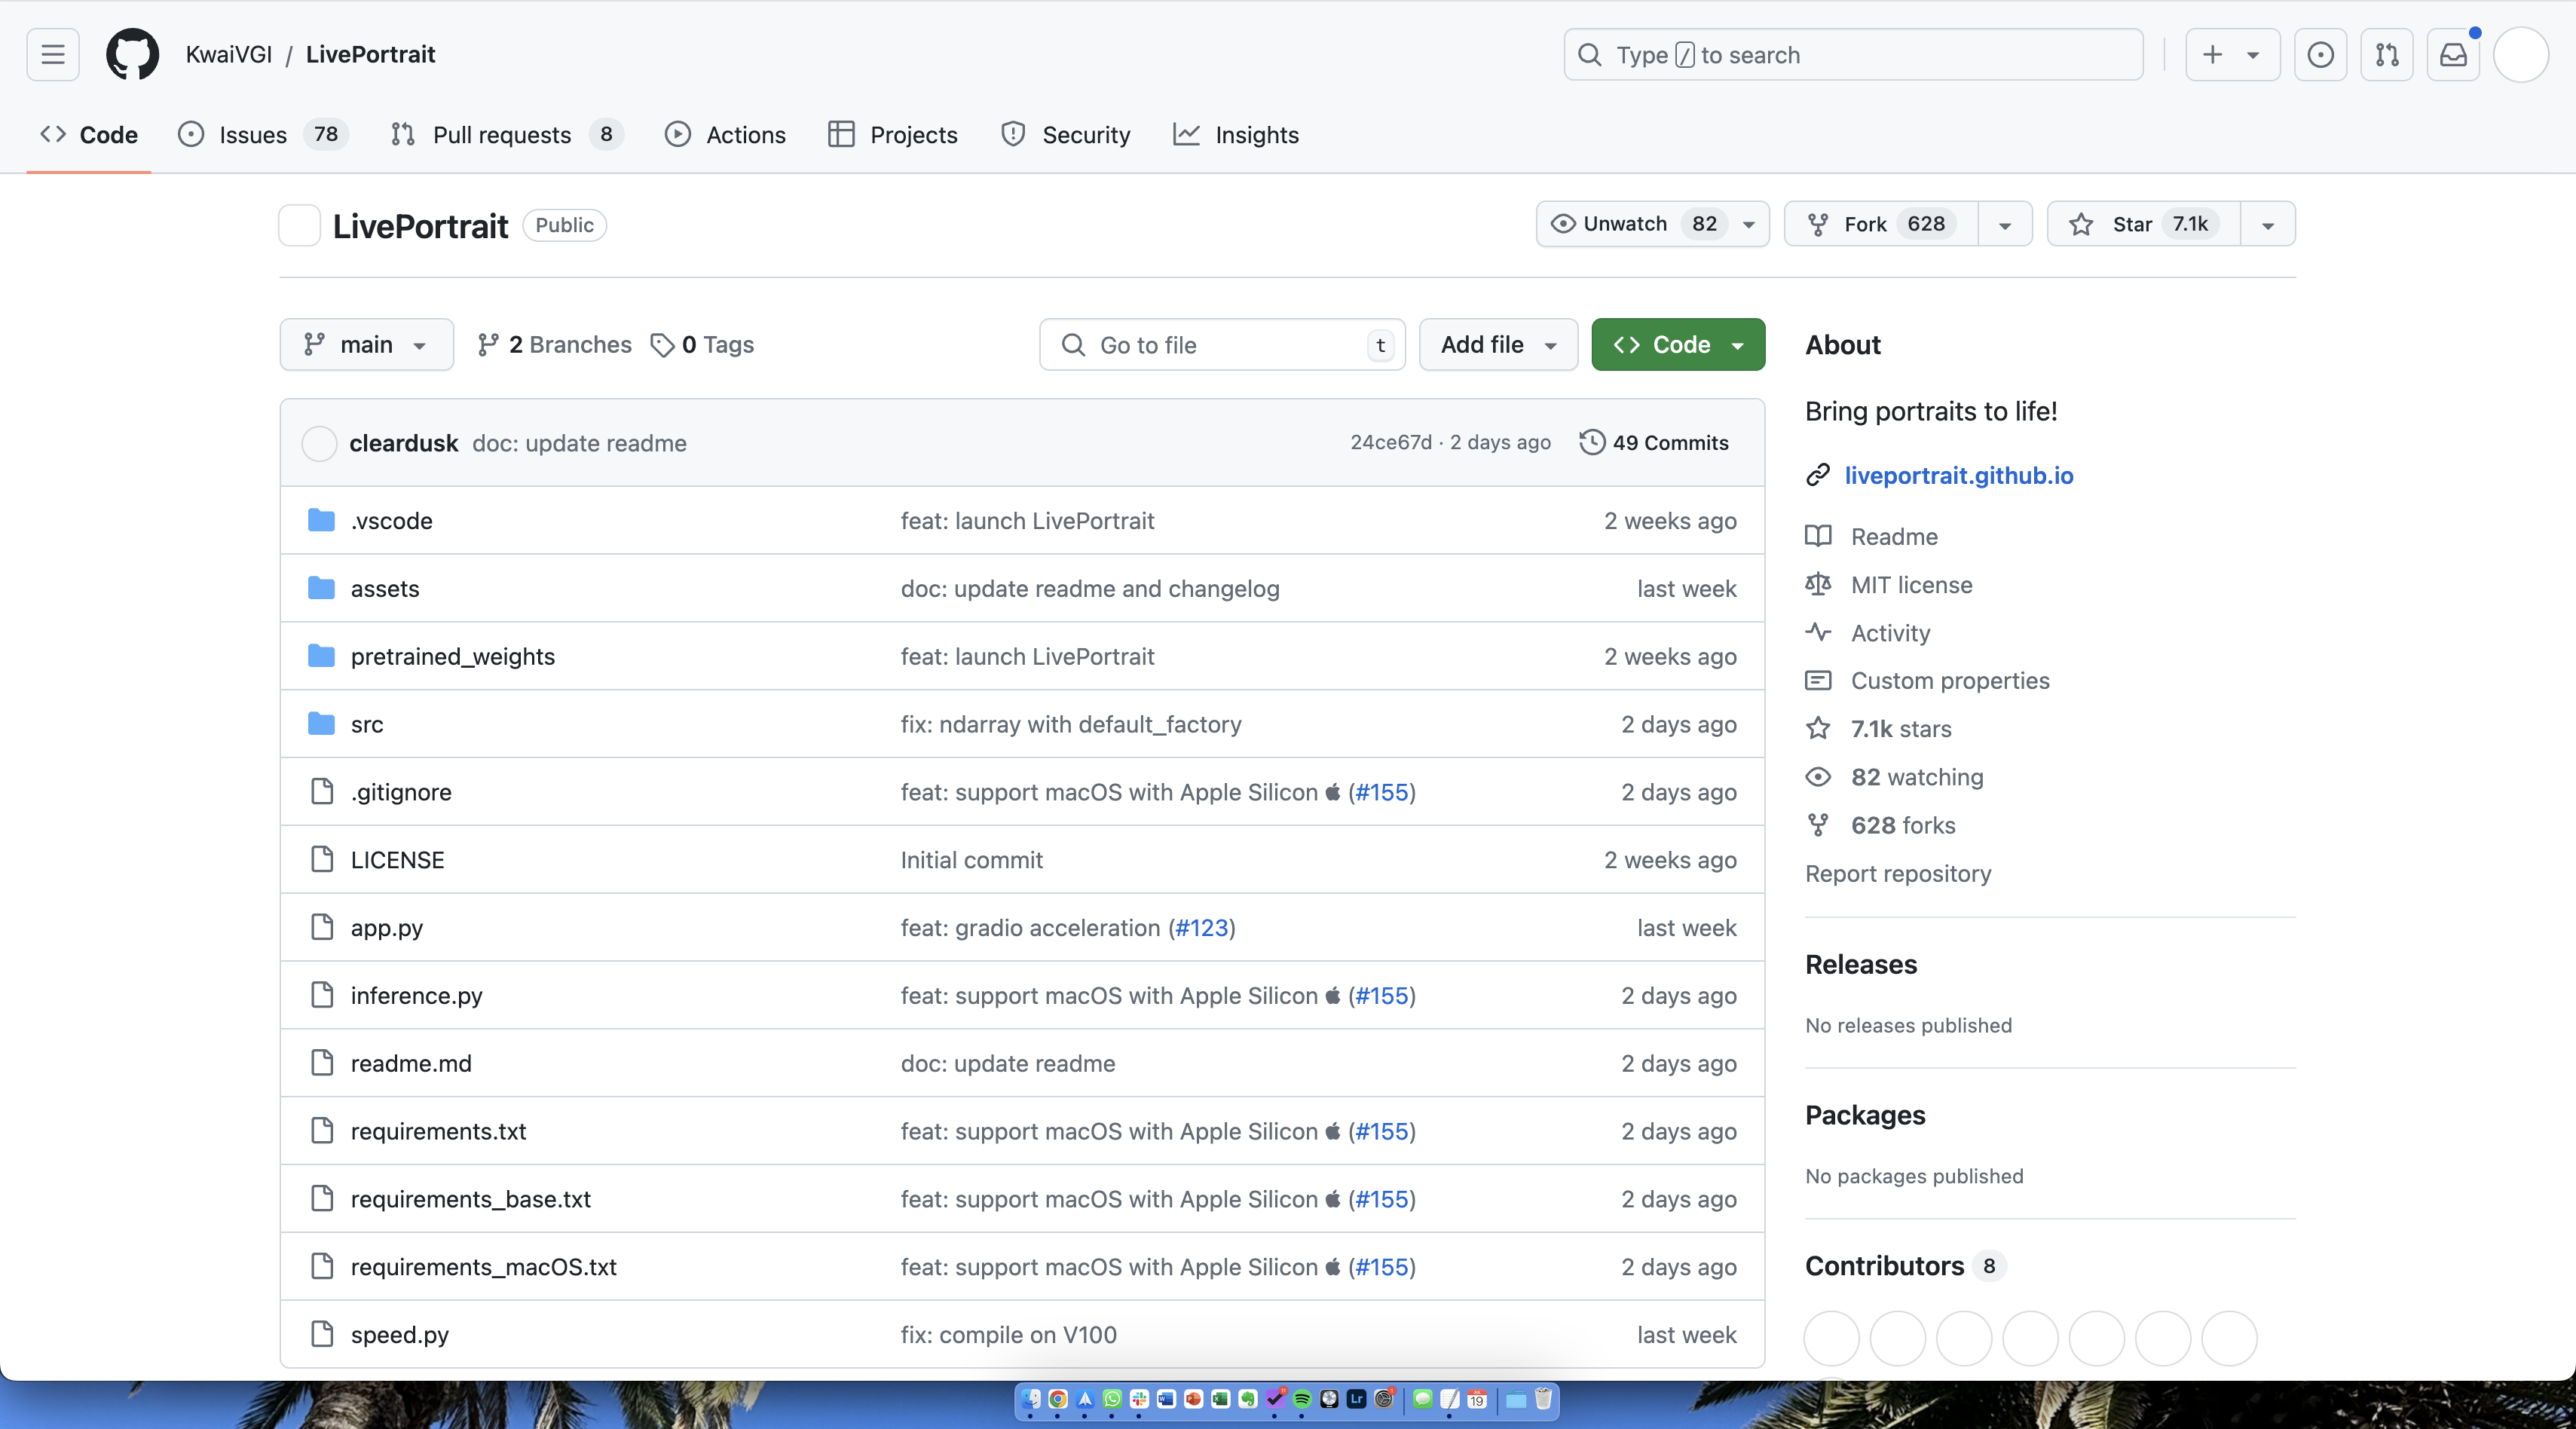Expand the Create new plus dropdown
Image resolution: width=2576 pixels, height=1429 pixels.
click(2232, 55)
